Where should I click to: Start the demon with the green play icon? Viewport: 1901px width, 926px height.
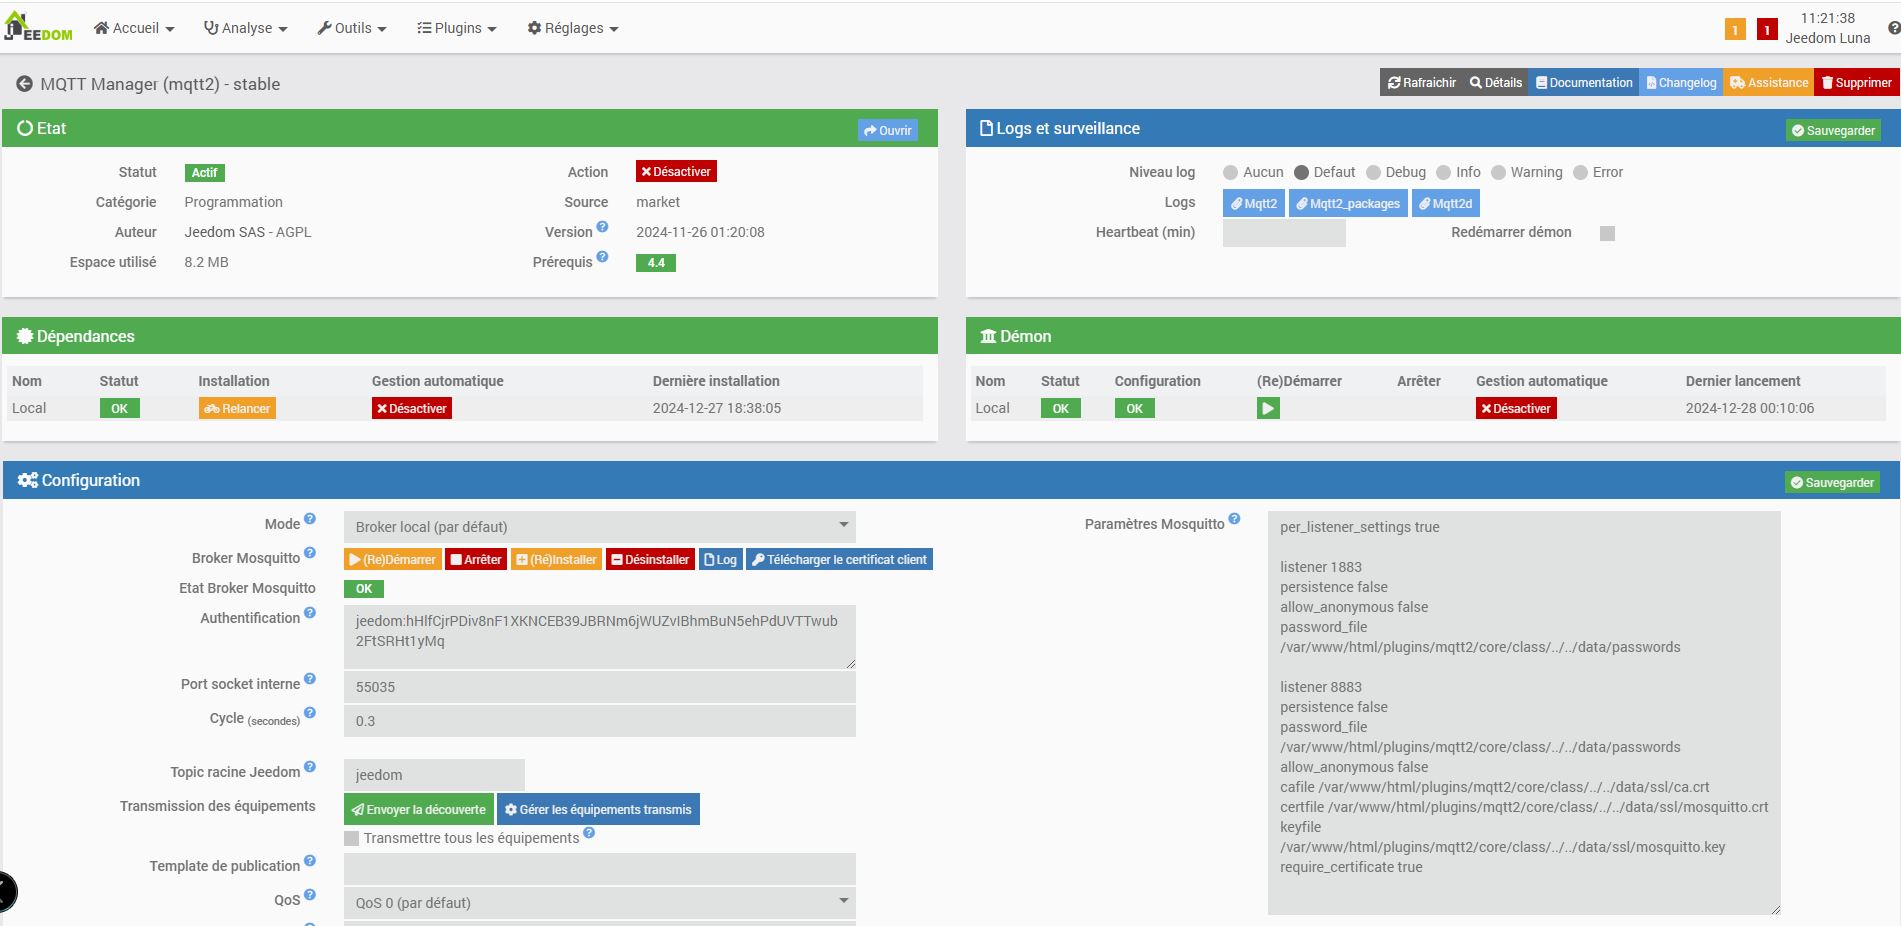tap(1268, 408)
